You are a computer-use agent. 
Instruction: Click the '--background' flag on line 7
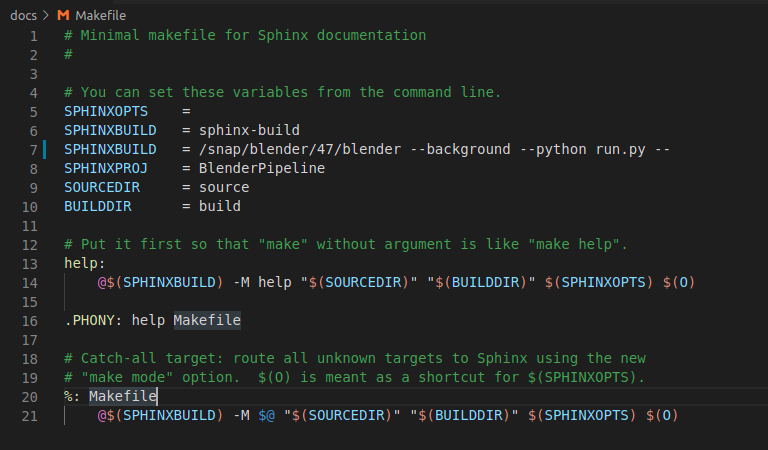(460, 149)
